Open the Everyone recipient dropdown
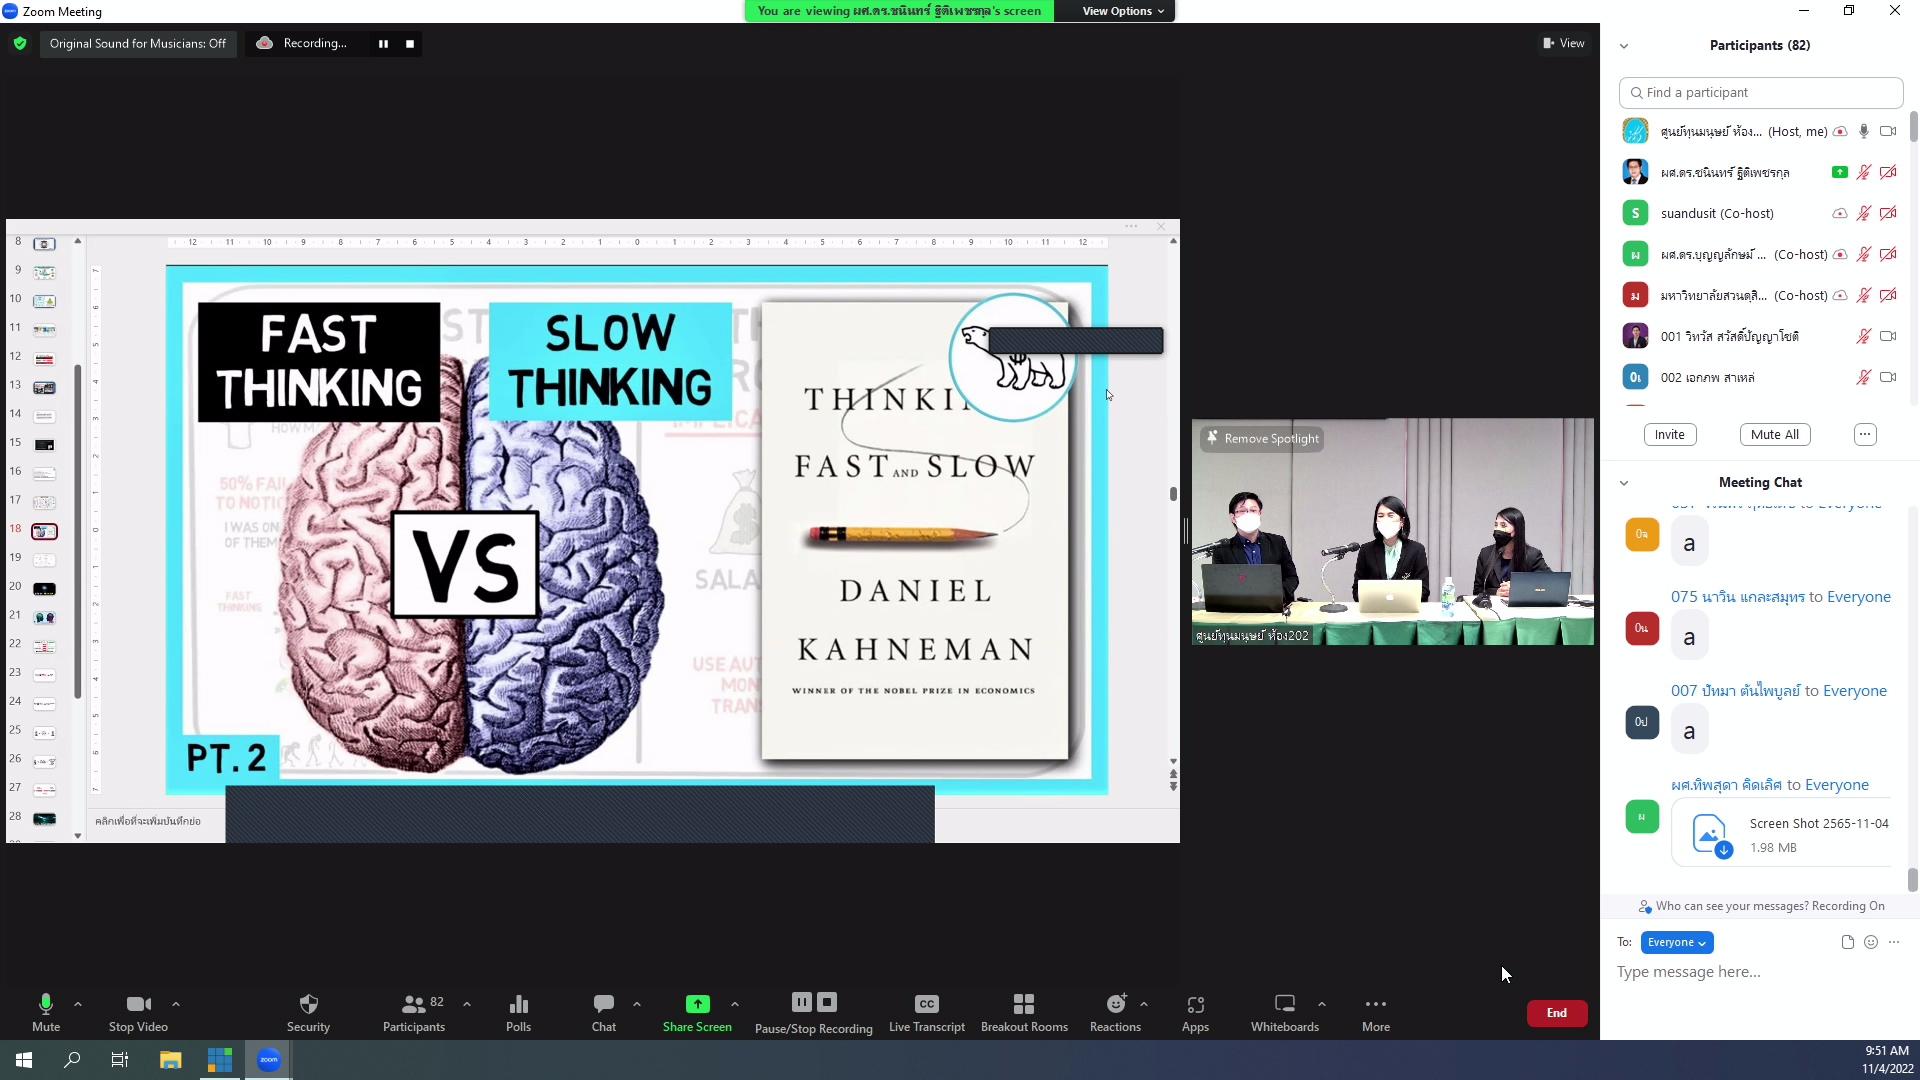 [1677, 942]
